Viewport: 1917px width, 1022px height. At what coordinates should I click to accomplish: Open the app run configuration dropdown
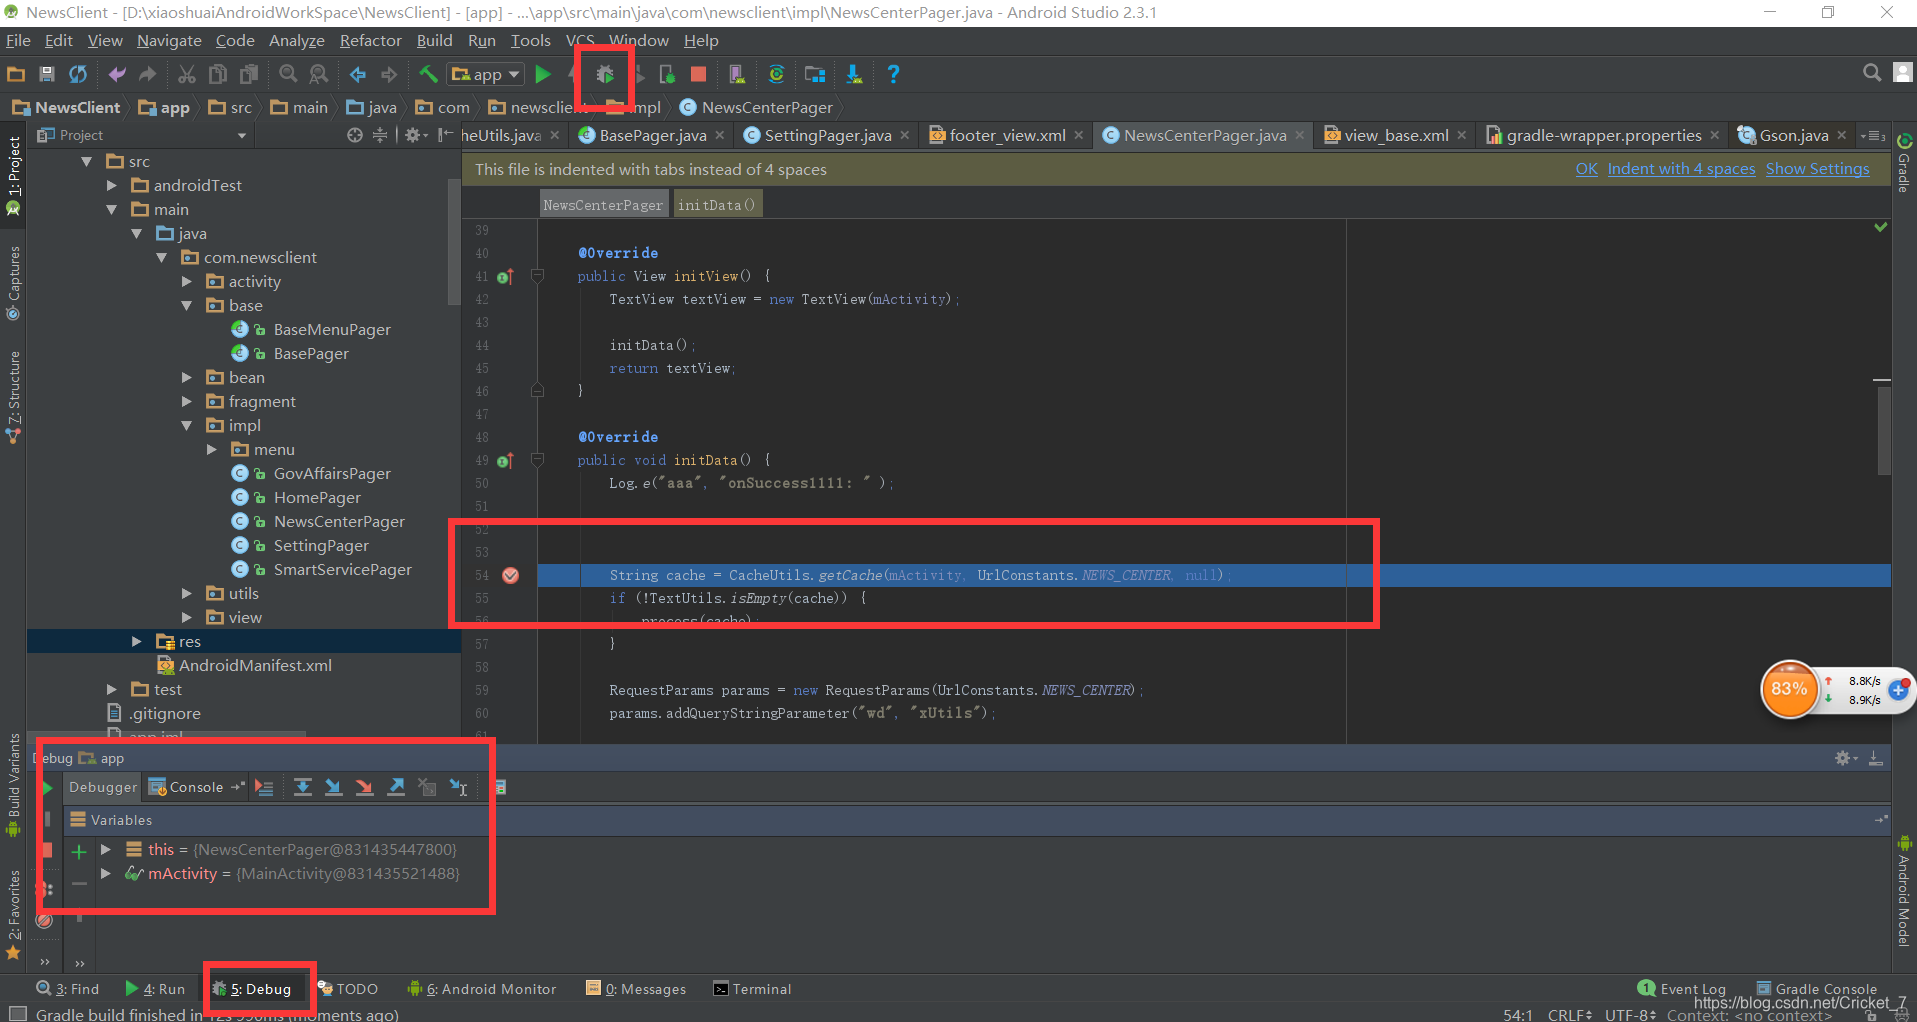pyautogui.click(x=485, y=73)
